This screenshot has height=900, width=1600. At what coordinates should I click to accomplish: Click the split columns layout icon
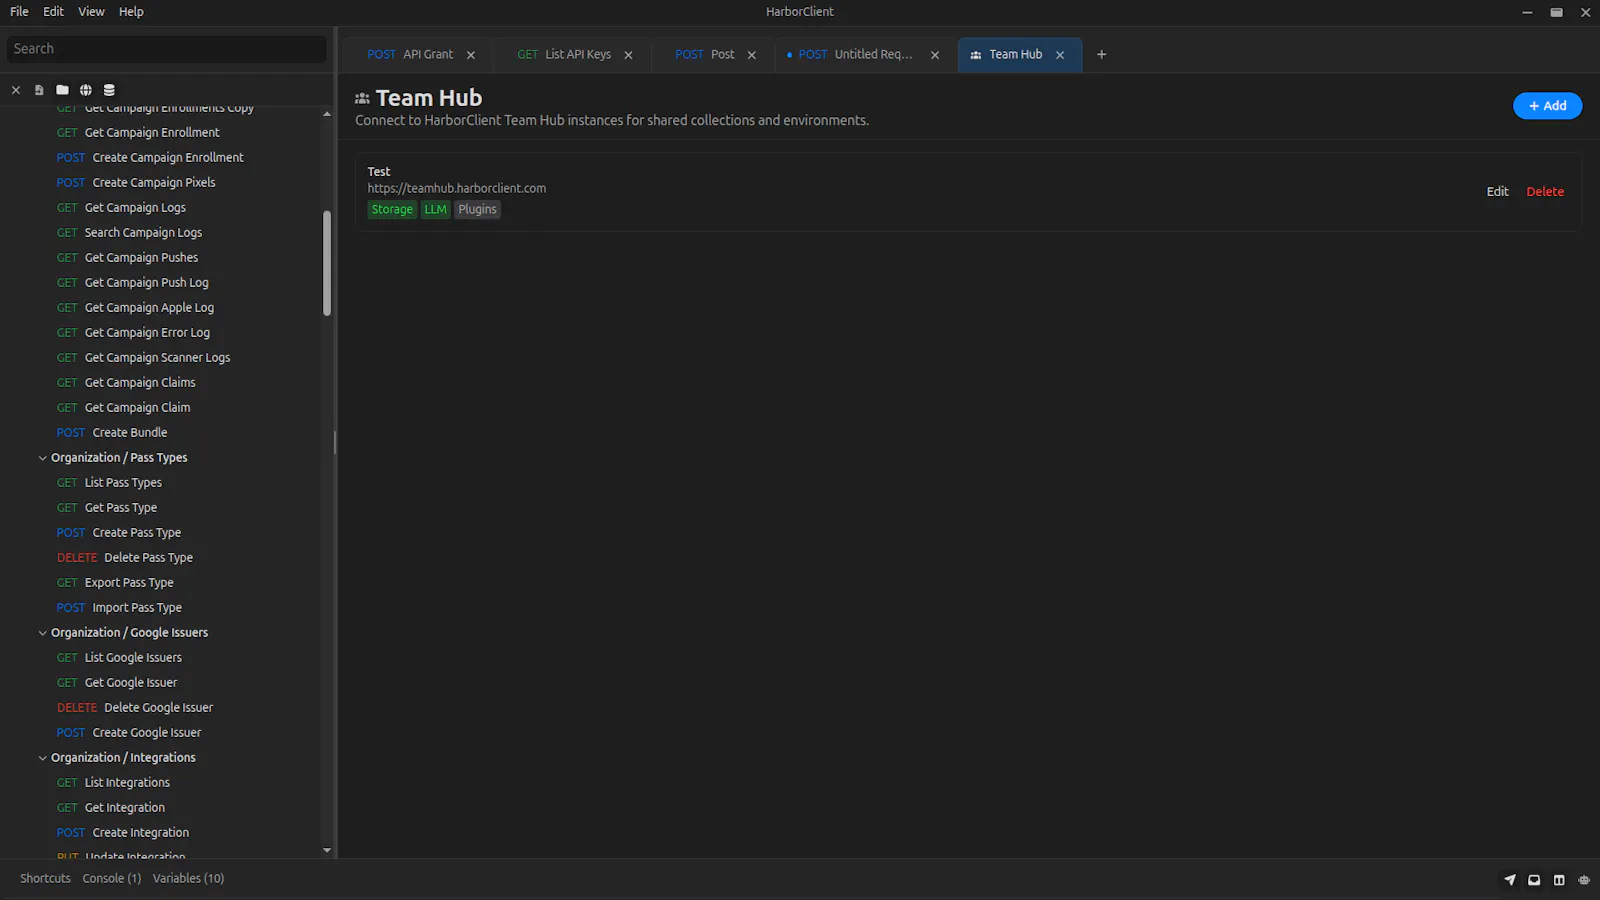pos(1559,880)
